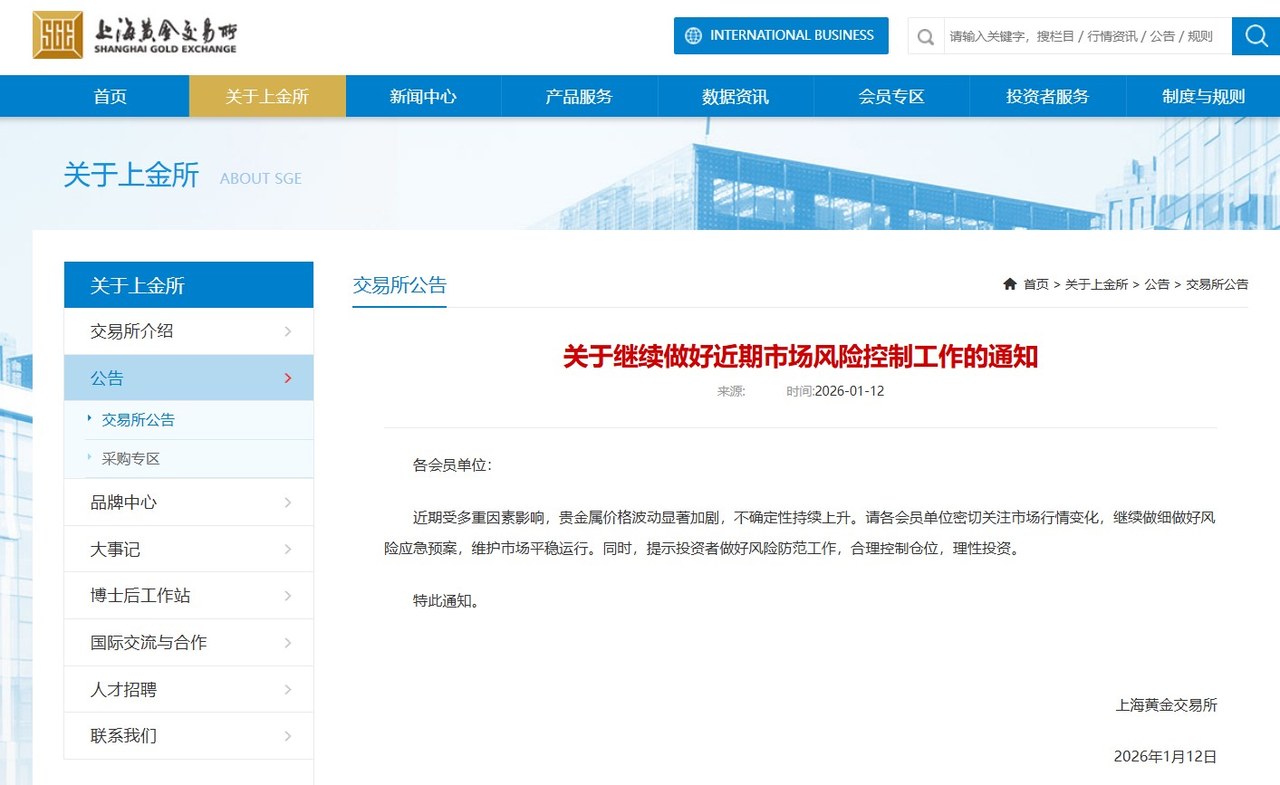Open the 数据资讯 navigation tab

735,97
